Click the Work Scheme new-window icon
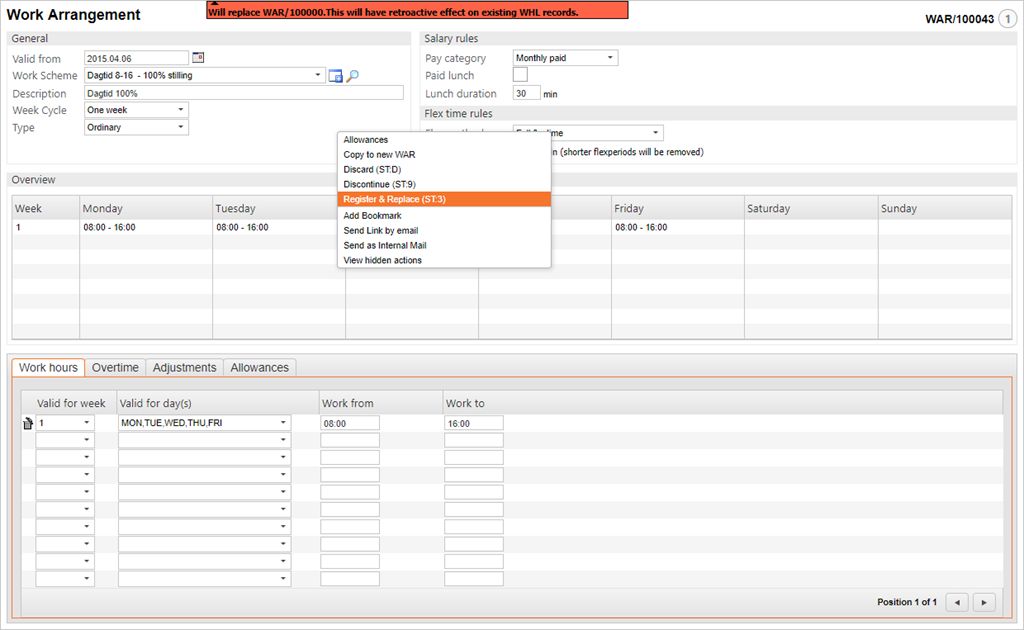The image size is (1024, 630). 336,76
